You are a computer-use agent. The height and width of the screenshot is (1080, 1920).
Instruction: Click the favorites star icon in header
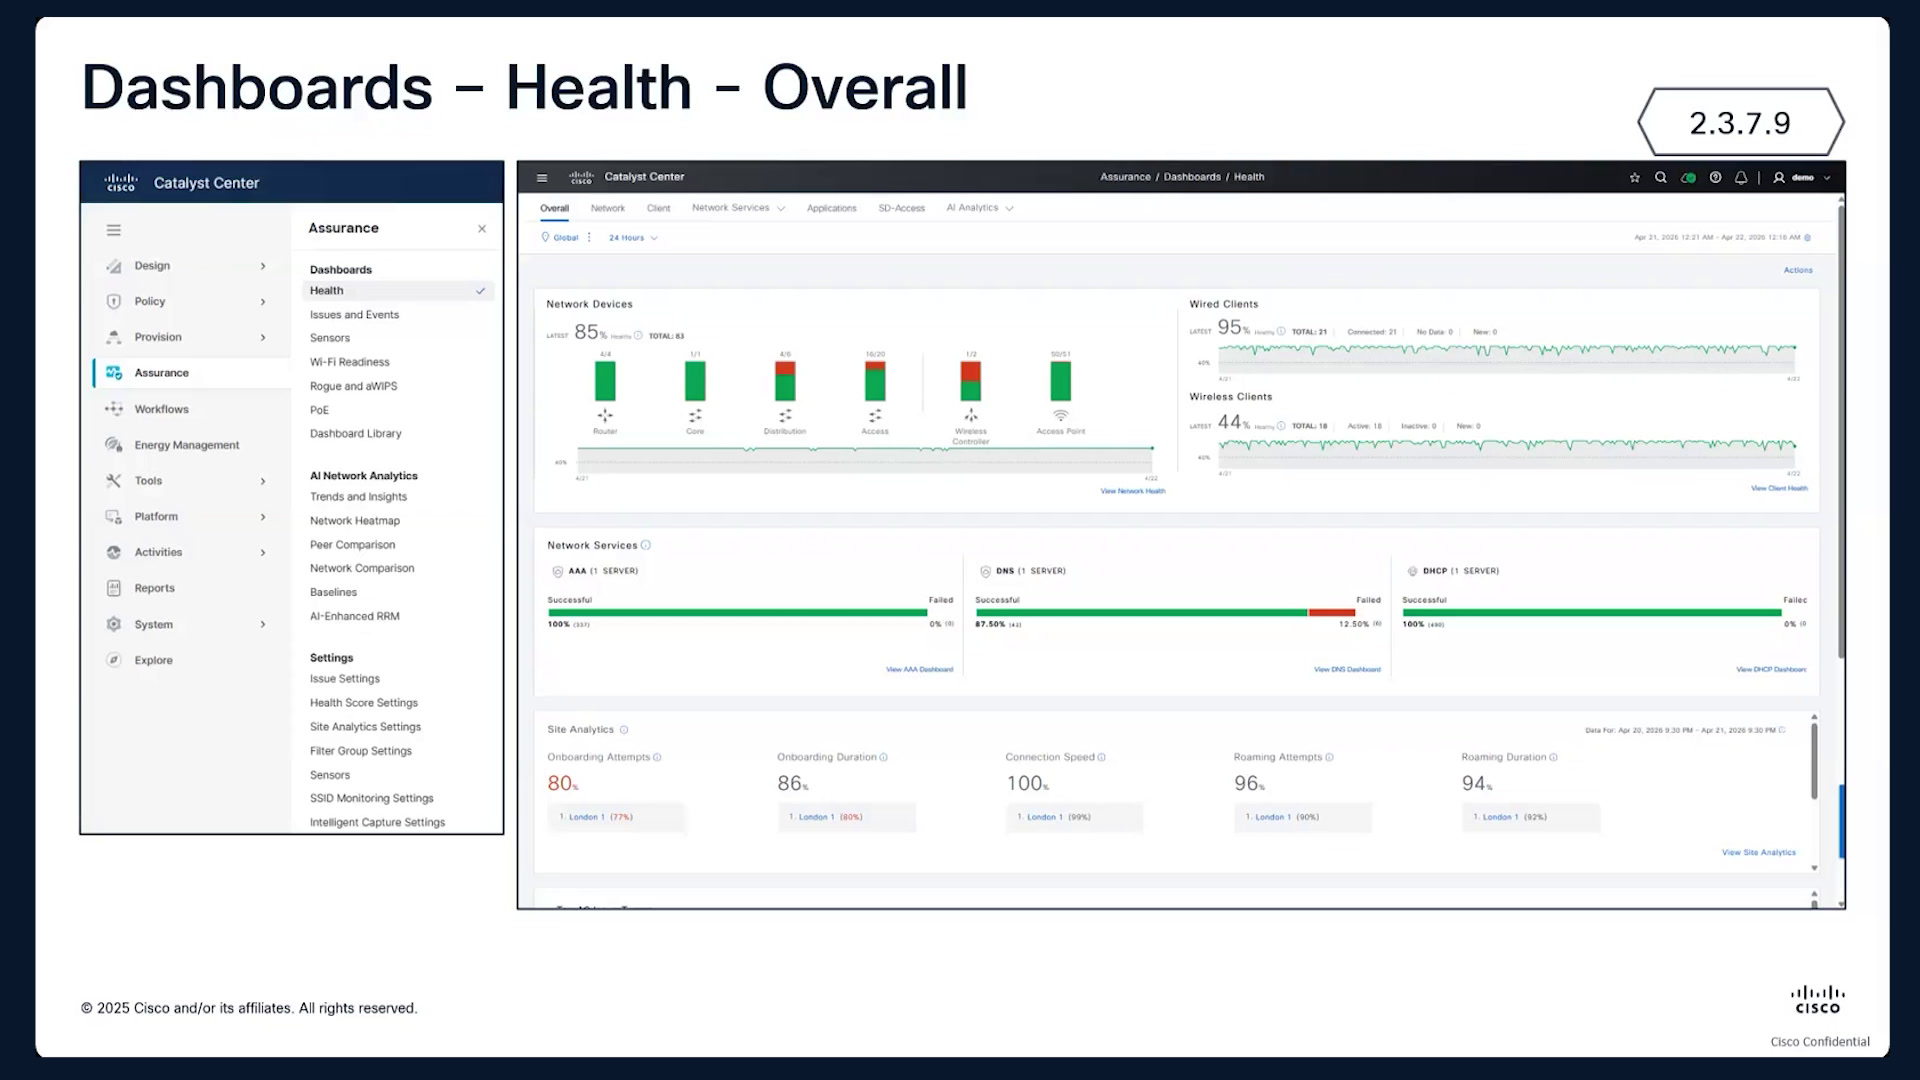point(1635,178)
